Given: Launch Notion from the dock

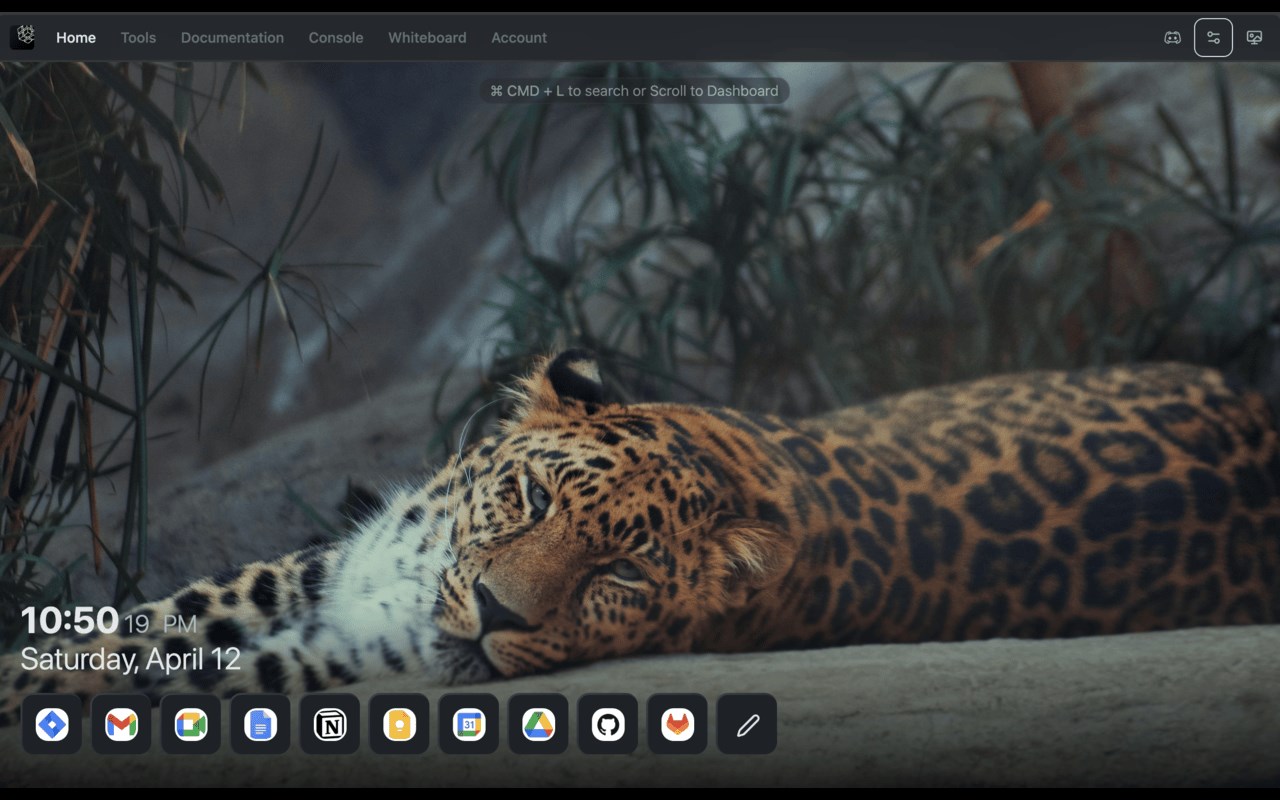Looking at the screenshot, I should pos(330,724).
